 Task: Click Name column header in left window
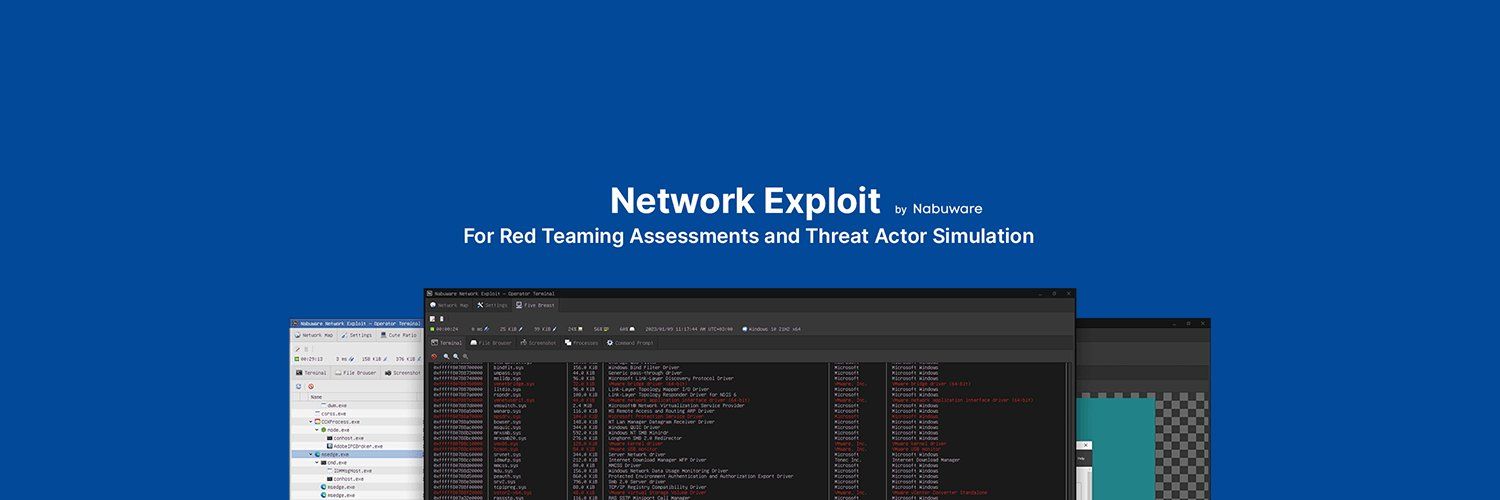coord(316,397)
